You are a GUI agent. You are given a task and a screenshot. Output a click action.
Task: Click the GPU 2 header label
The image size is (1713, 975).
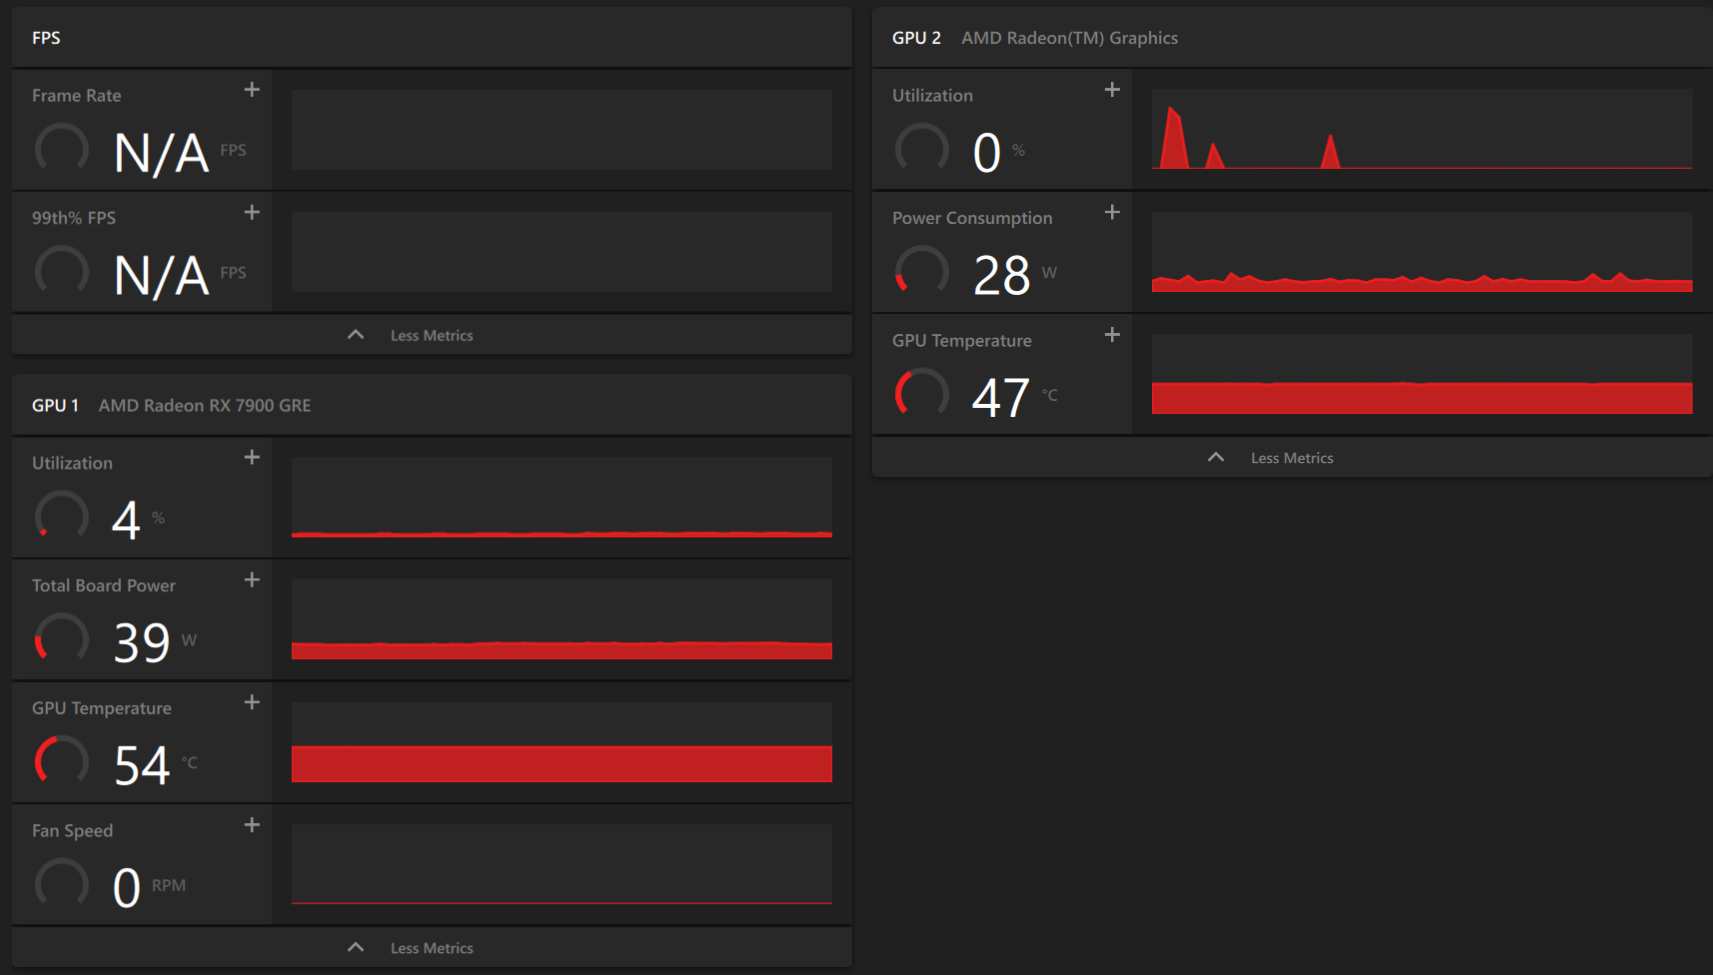coord(917,38)
